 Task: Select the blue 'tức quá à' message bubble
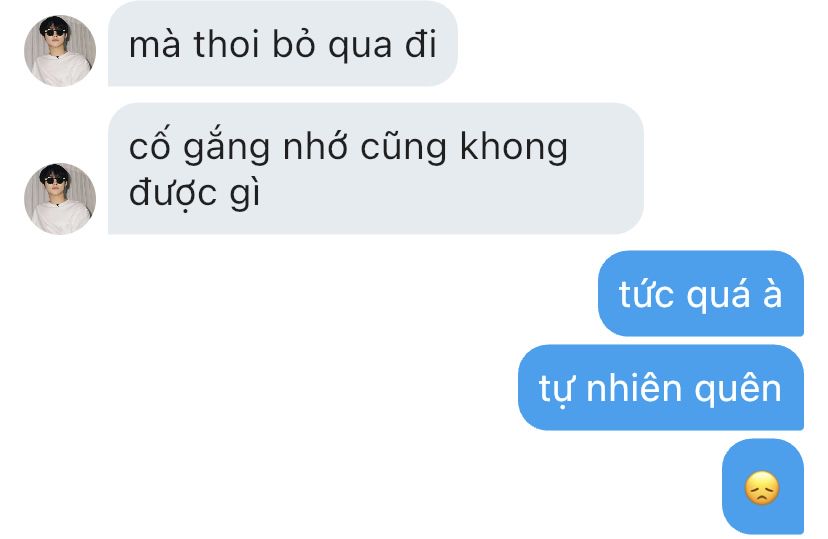click(701, 294)
